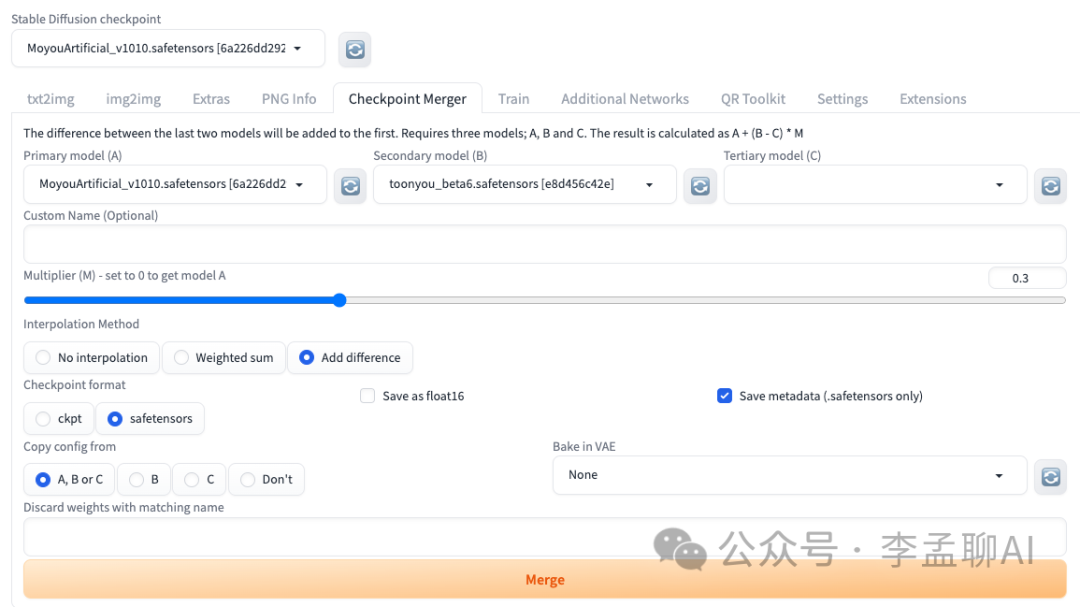1080x607 pixels.
Task: Refresh the Secondary model (B) list
Action: [700, 186]
